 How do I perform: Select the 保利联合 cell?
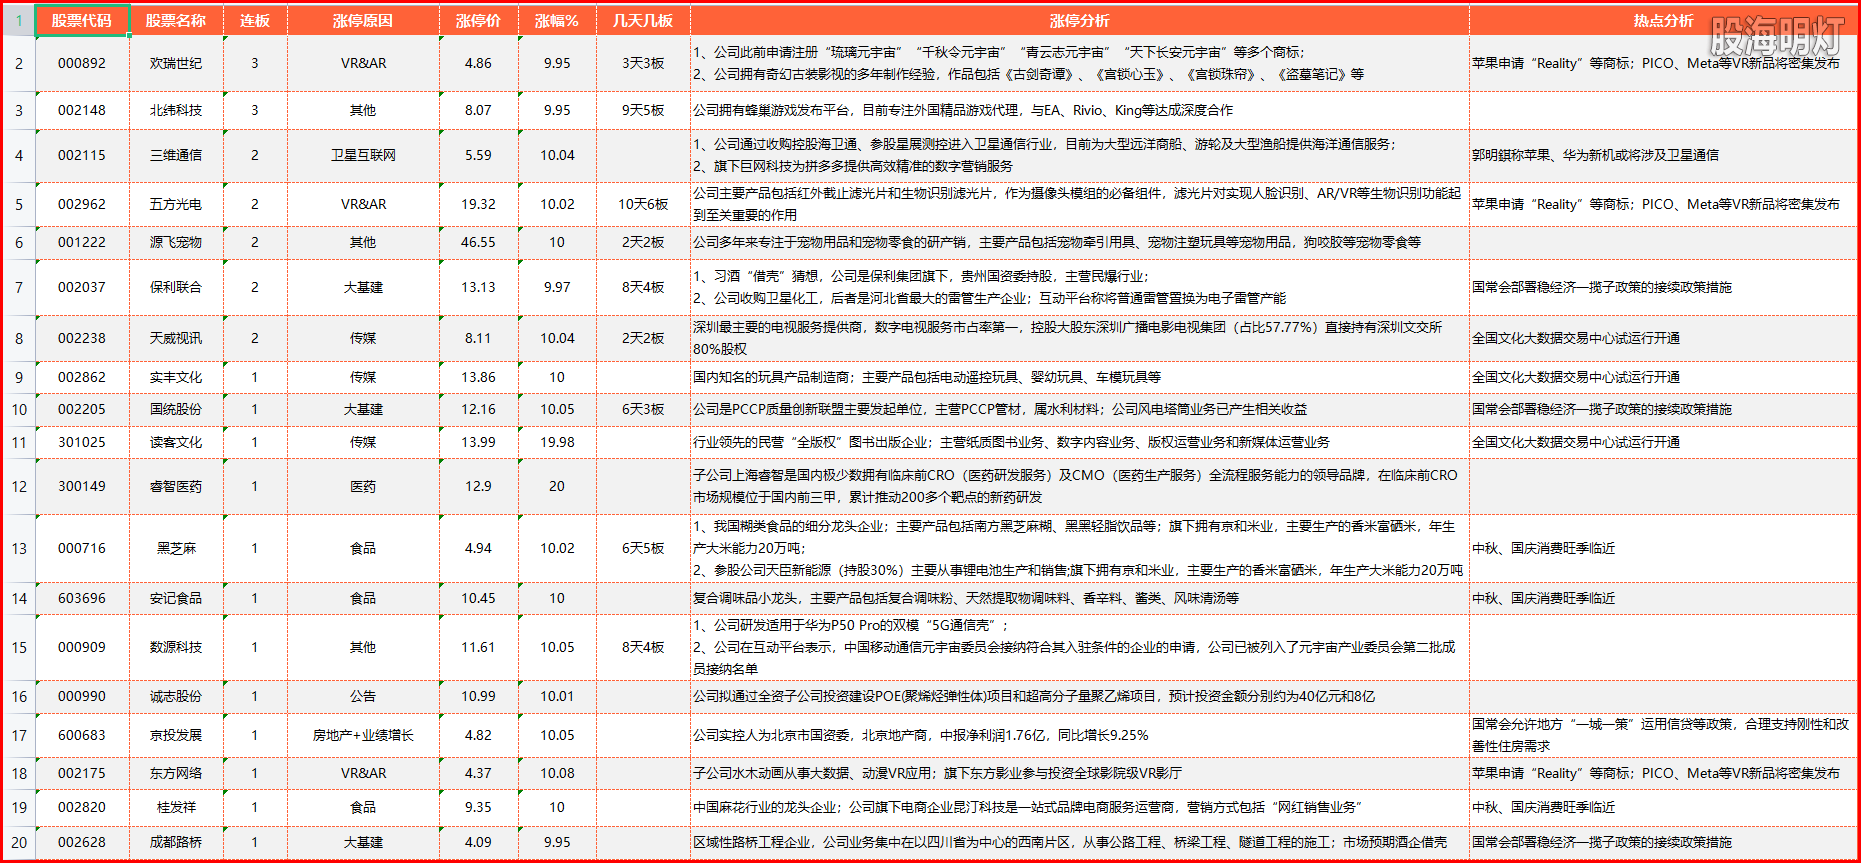point(176,287)
